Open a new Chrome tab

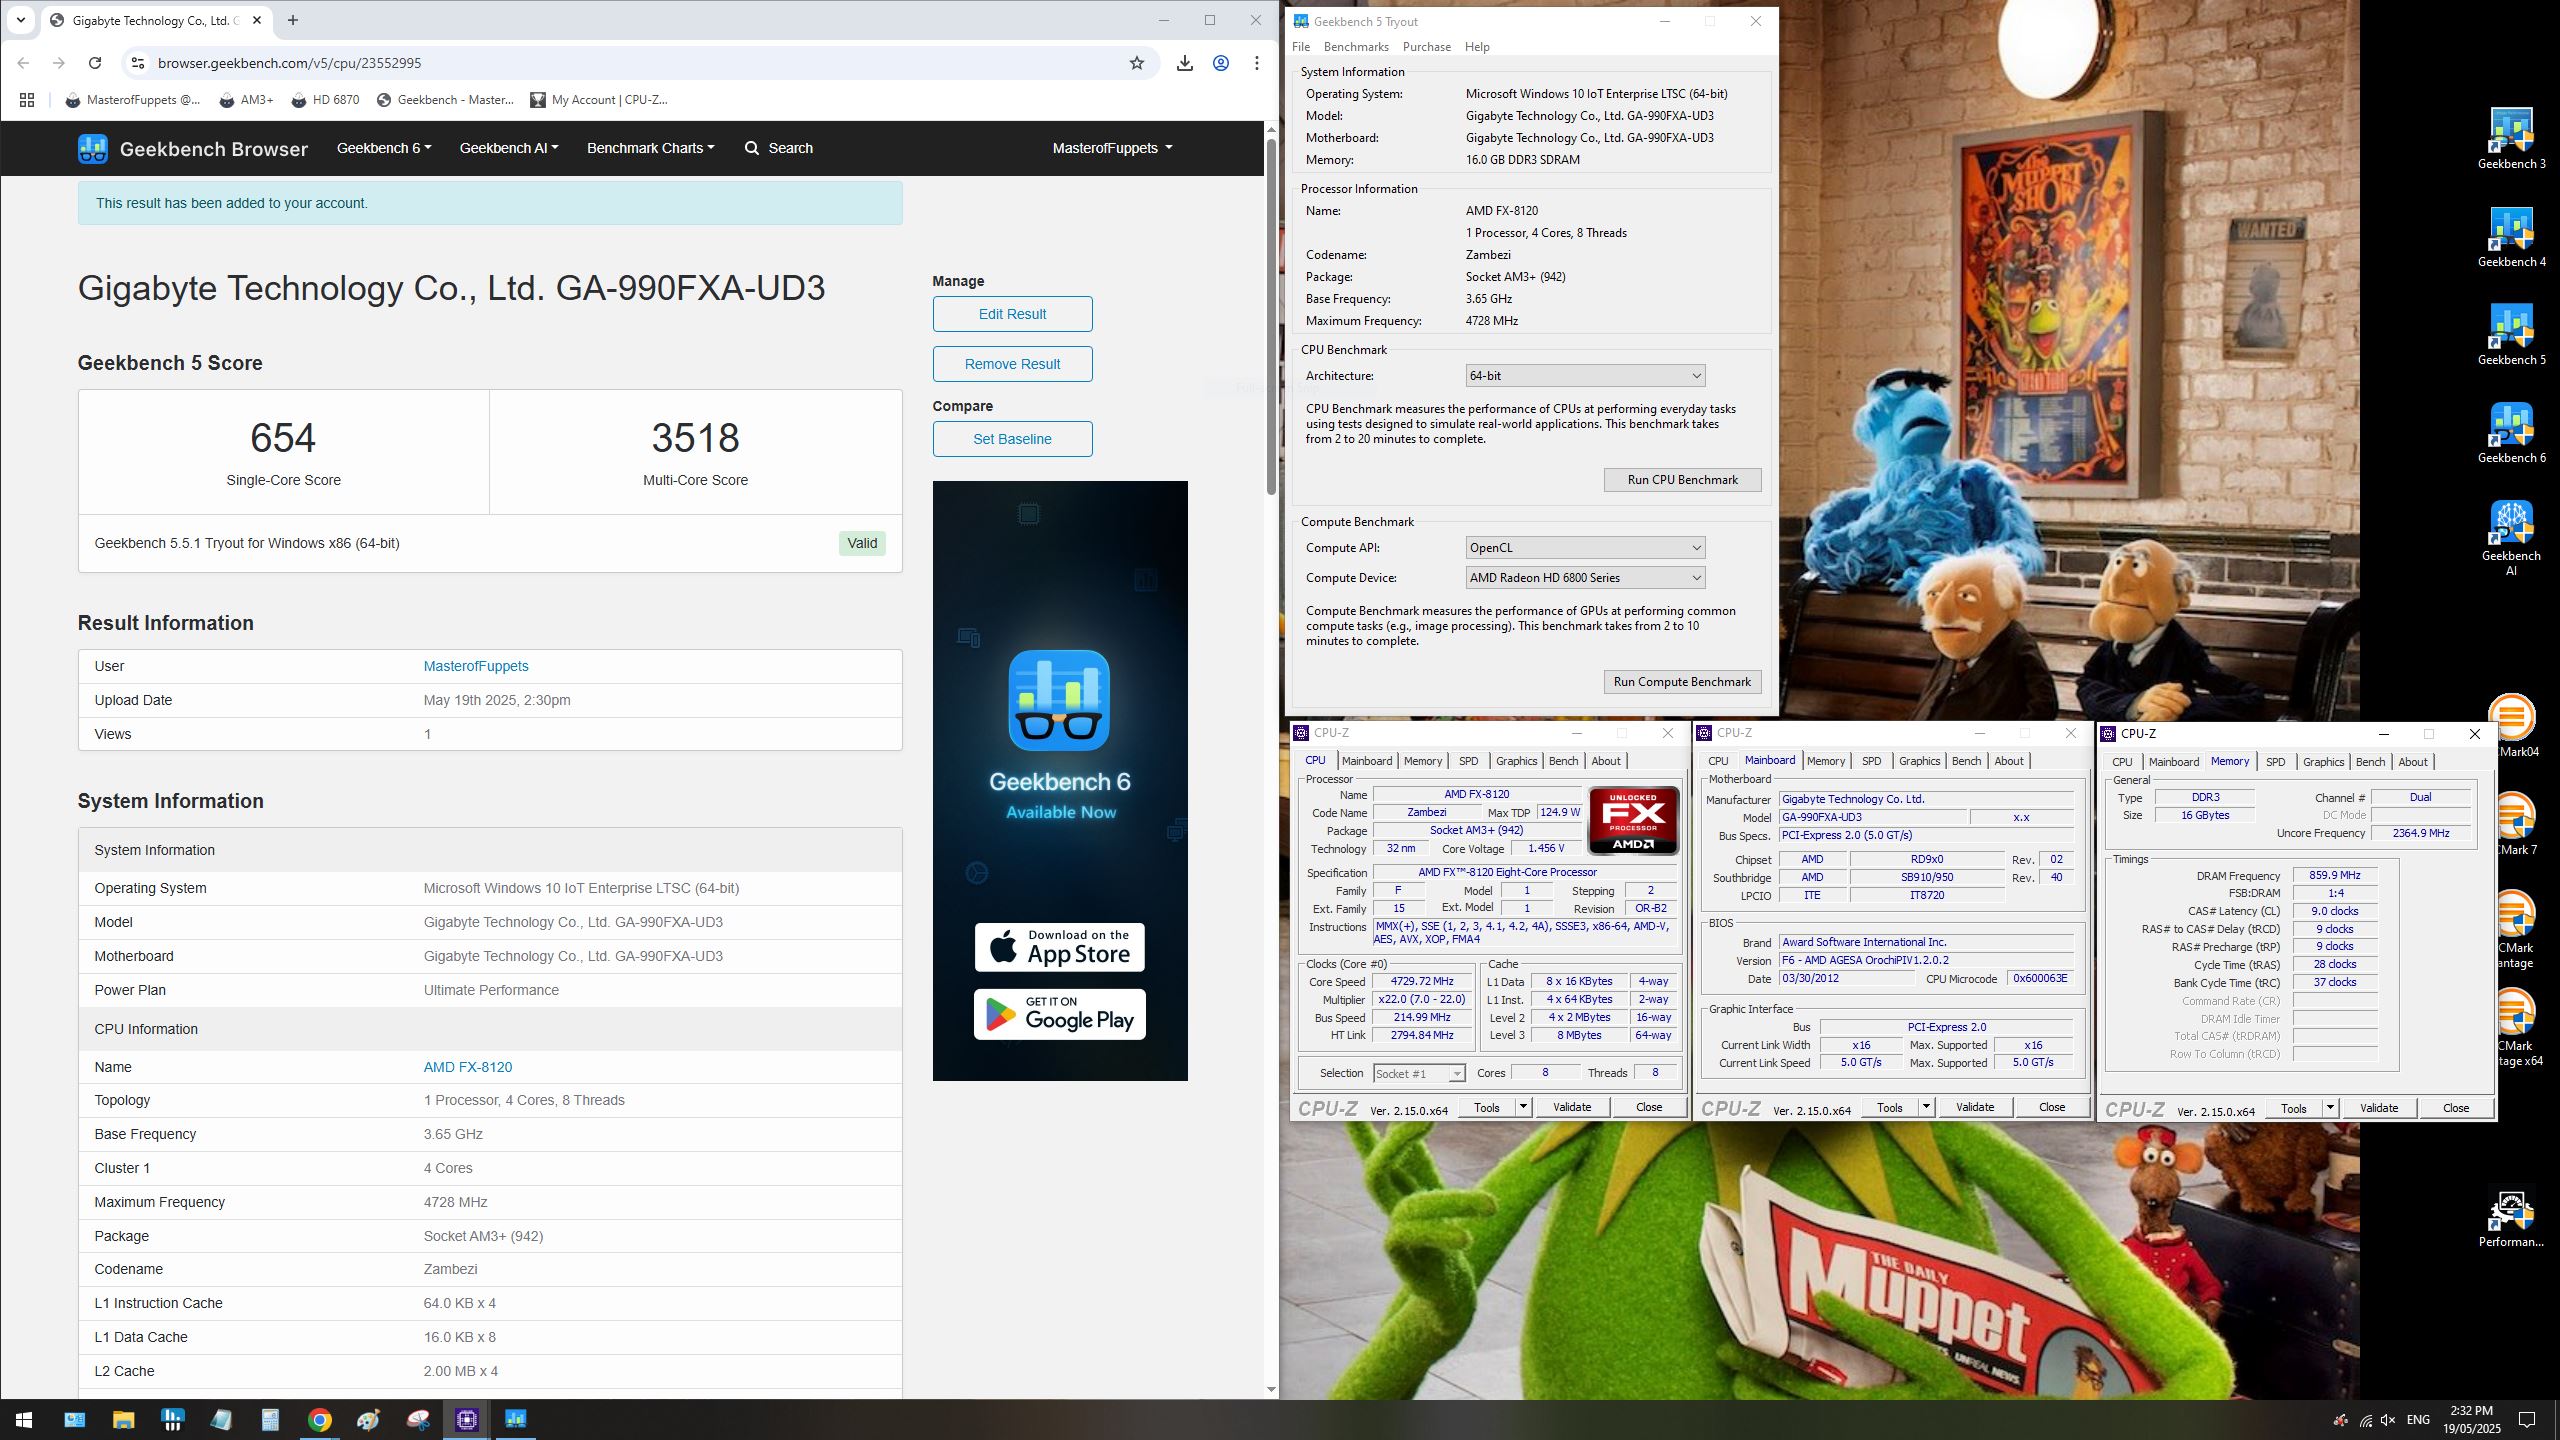[x=292, y=20]
